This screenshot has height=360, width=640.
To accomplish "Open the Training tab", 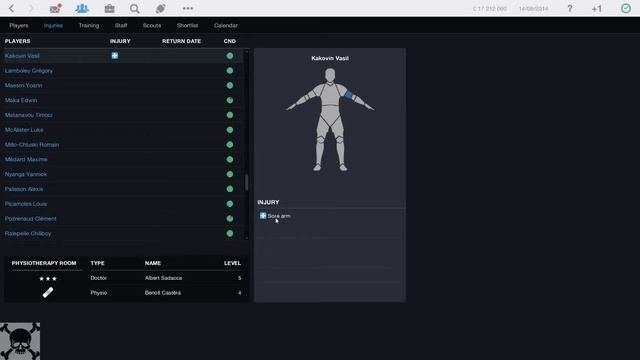I will click(x=89, y=25).
